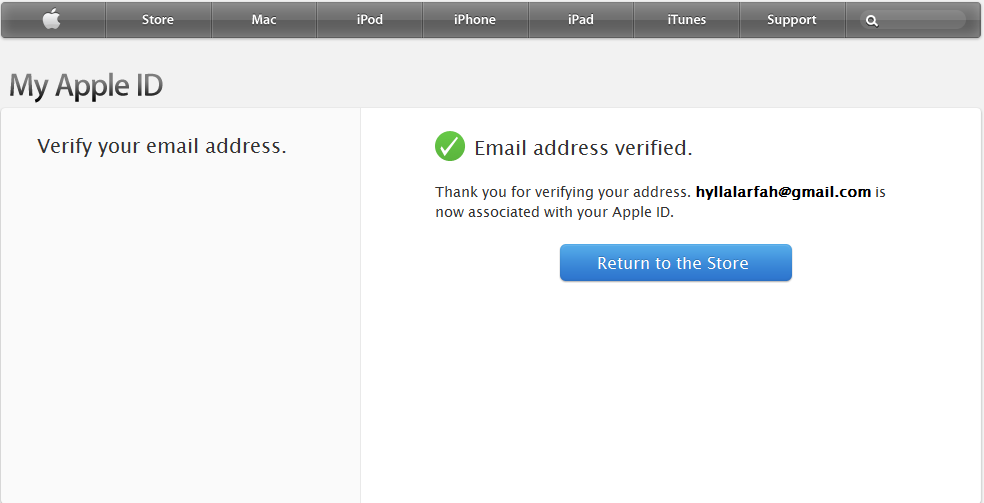
Task: Click the Apple logo home icon
Action: pyautogui.click(x=52, y=19)
